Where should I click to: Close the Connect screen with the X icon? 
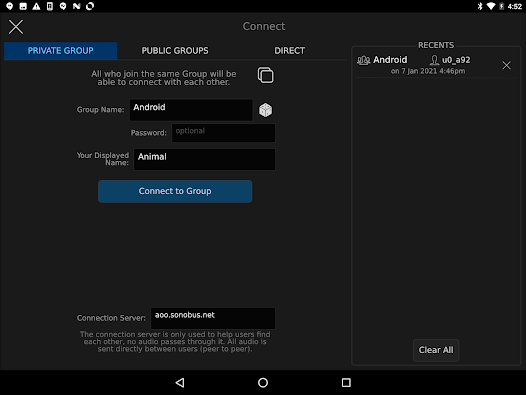tap(16, 27)
